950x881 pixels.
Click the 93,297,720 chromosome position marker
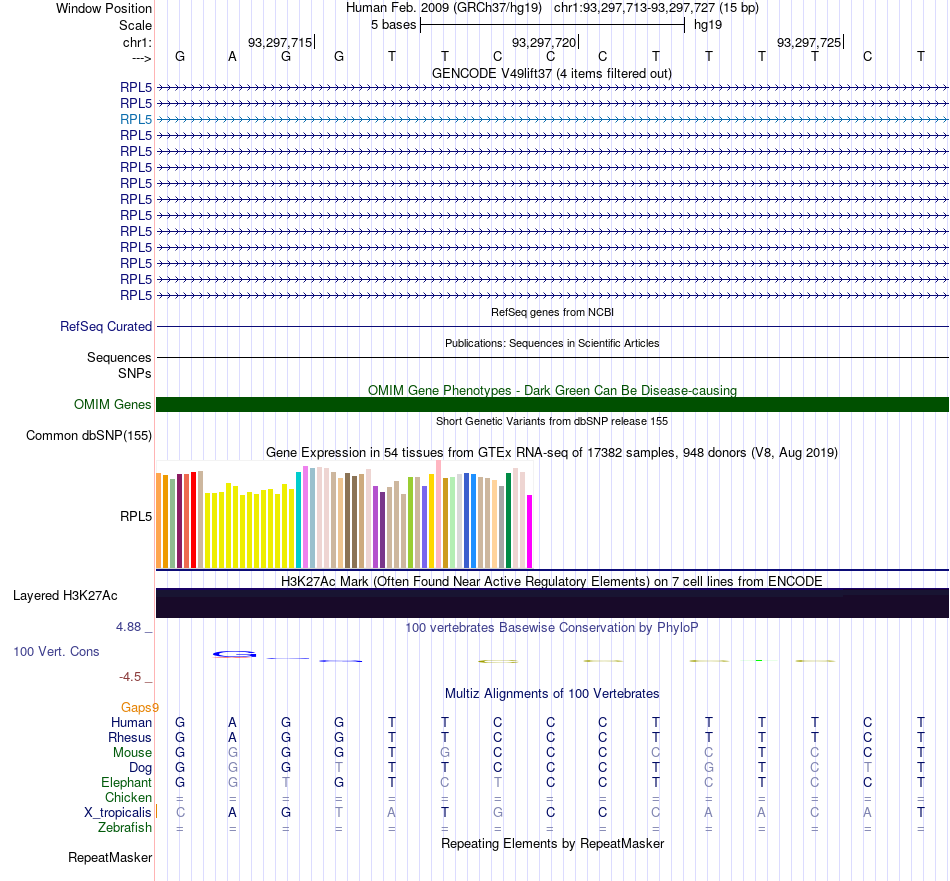544,42
